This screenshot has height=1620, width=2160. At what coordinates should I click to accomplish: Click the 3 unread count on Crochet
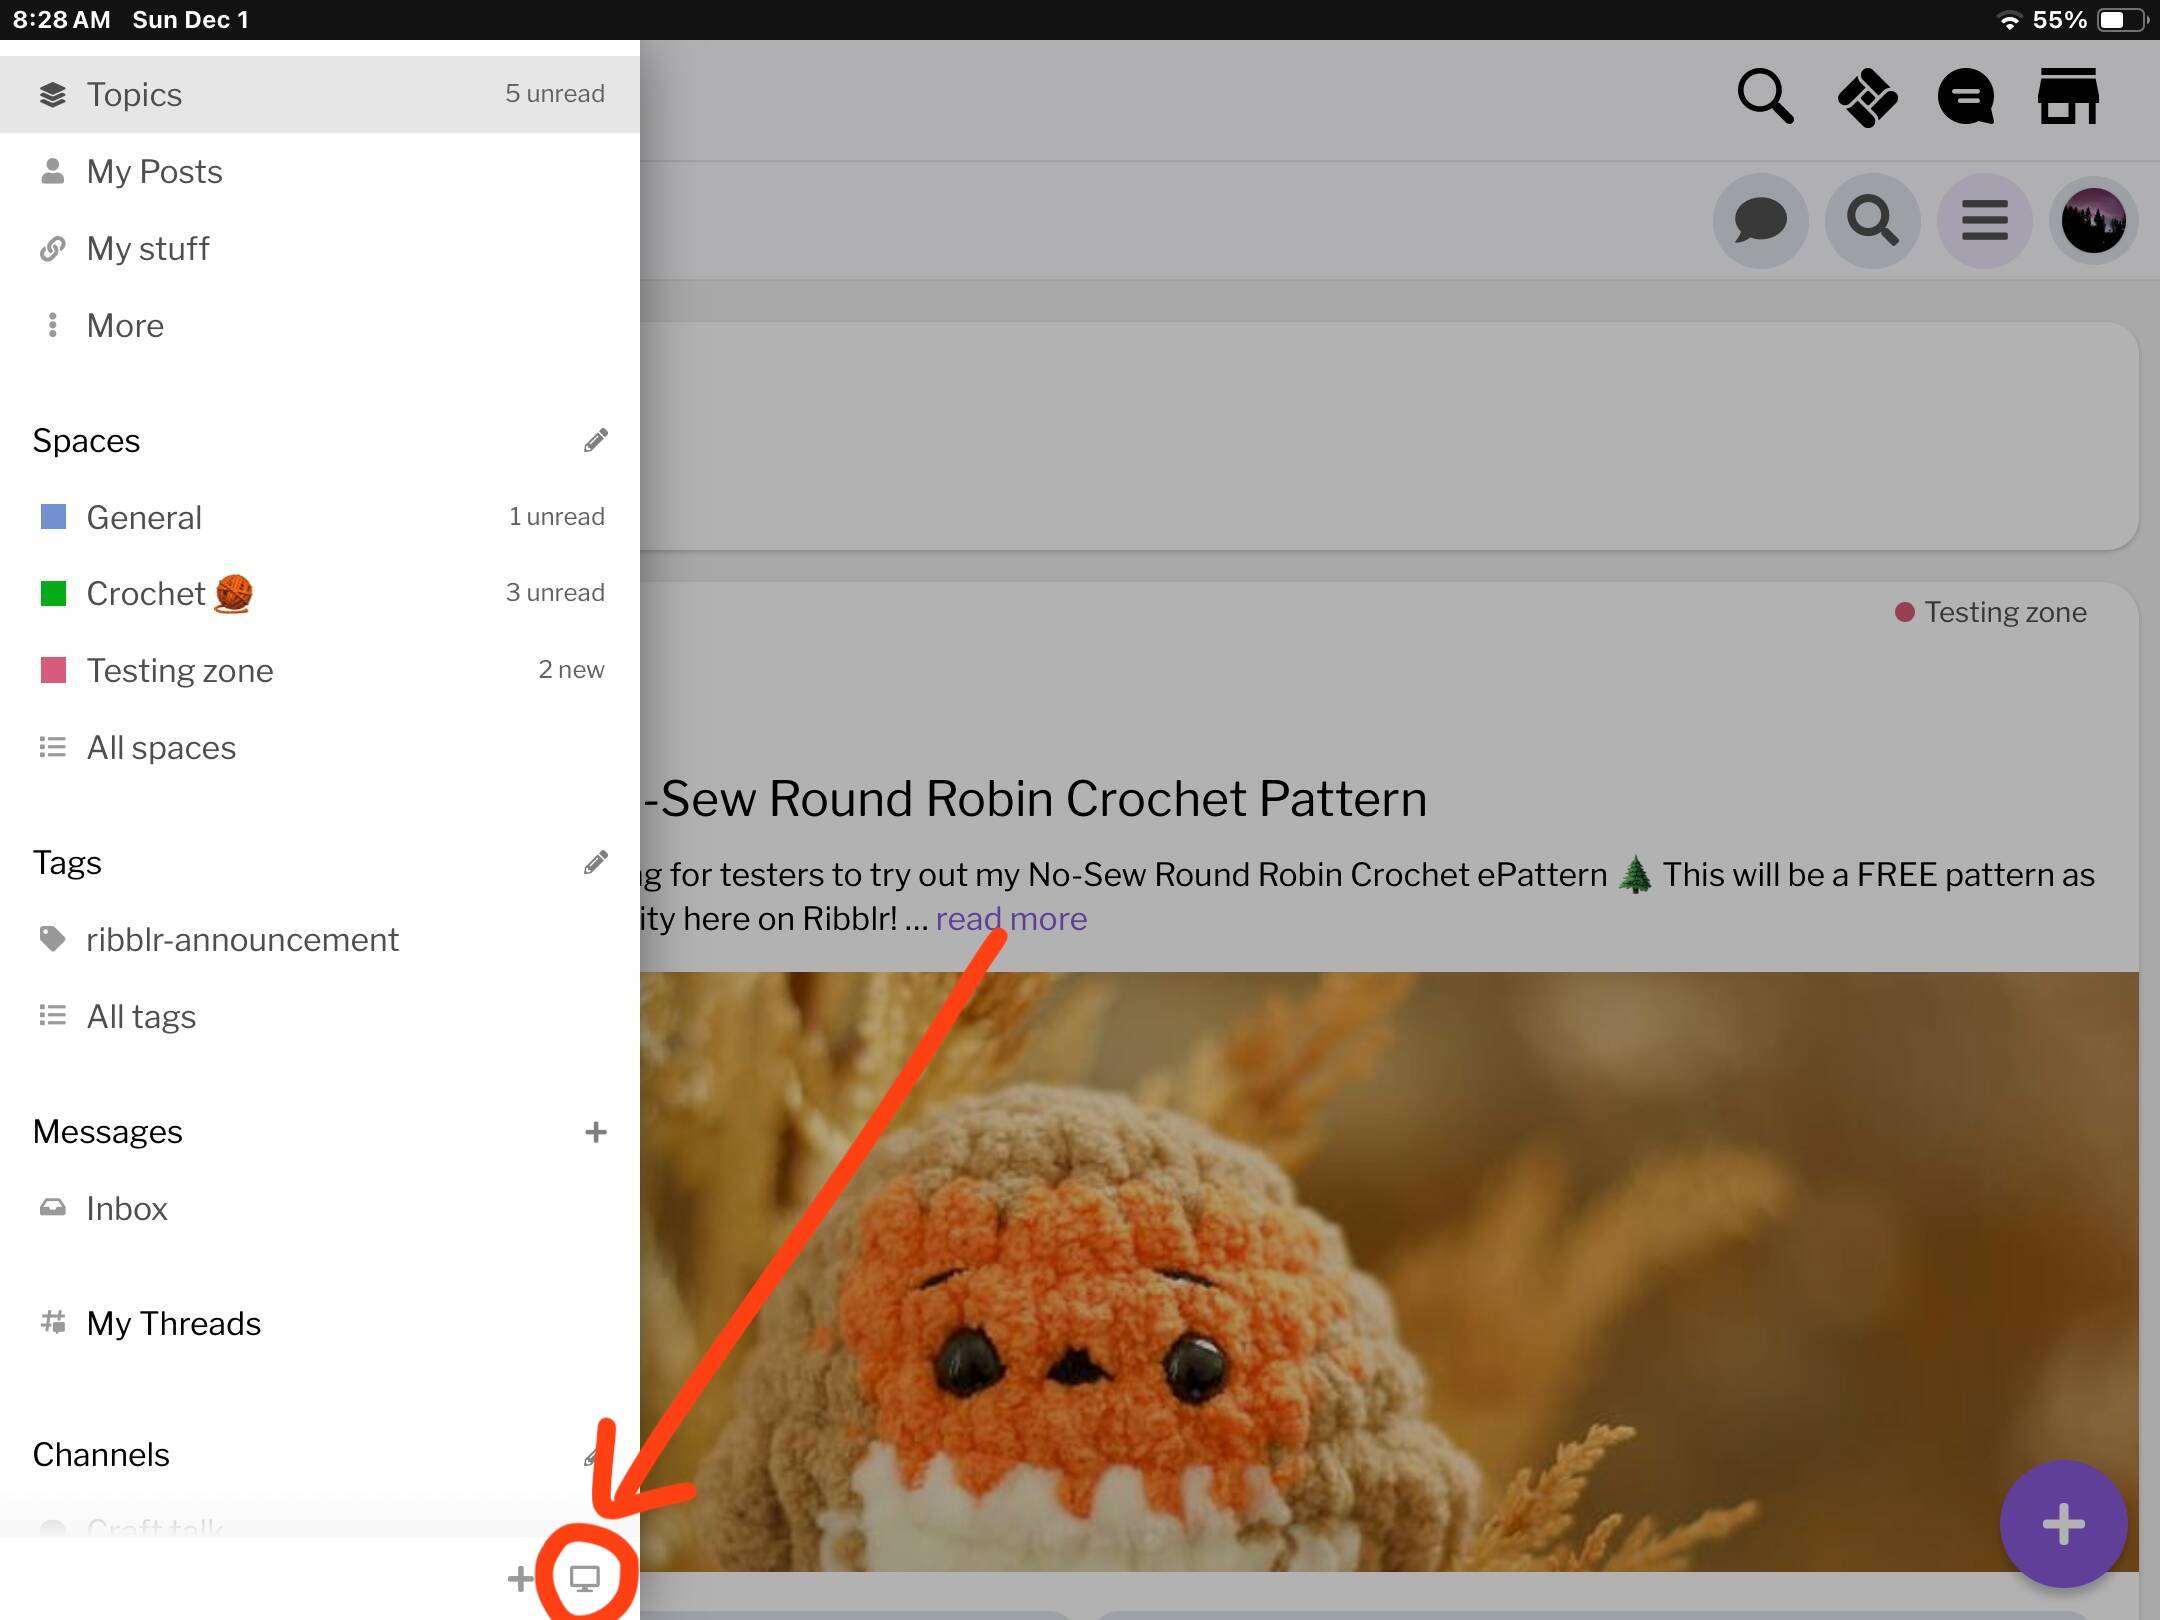[555, 592]
